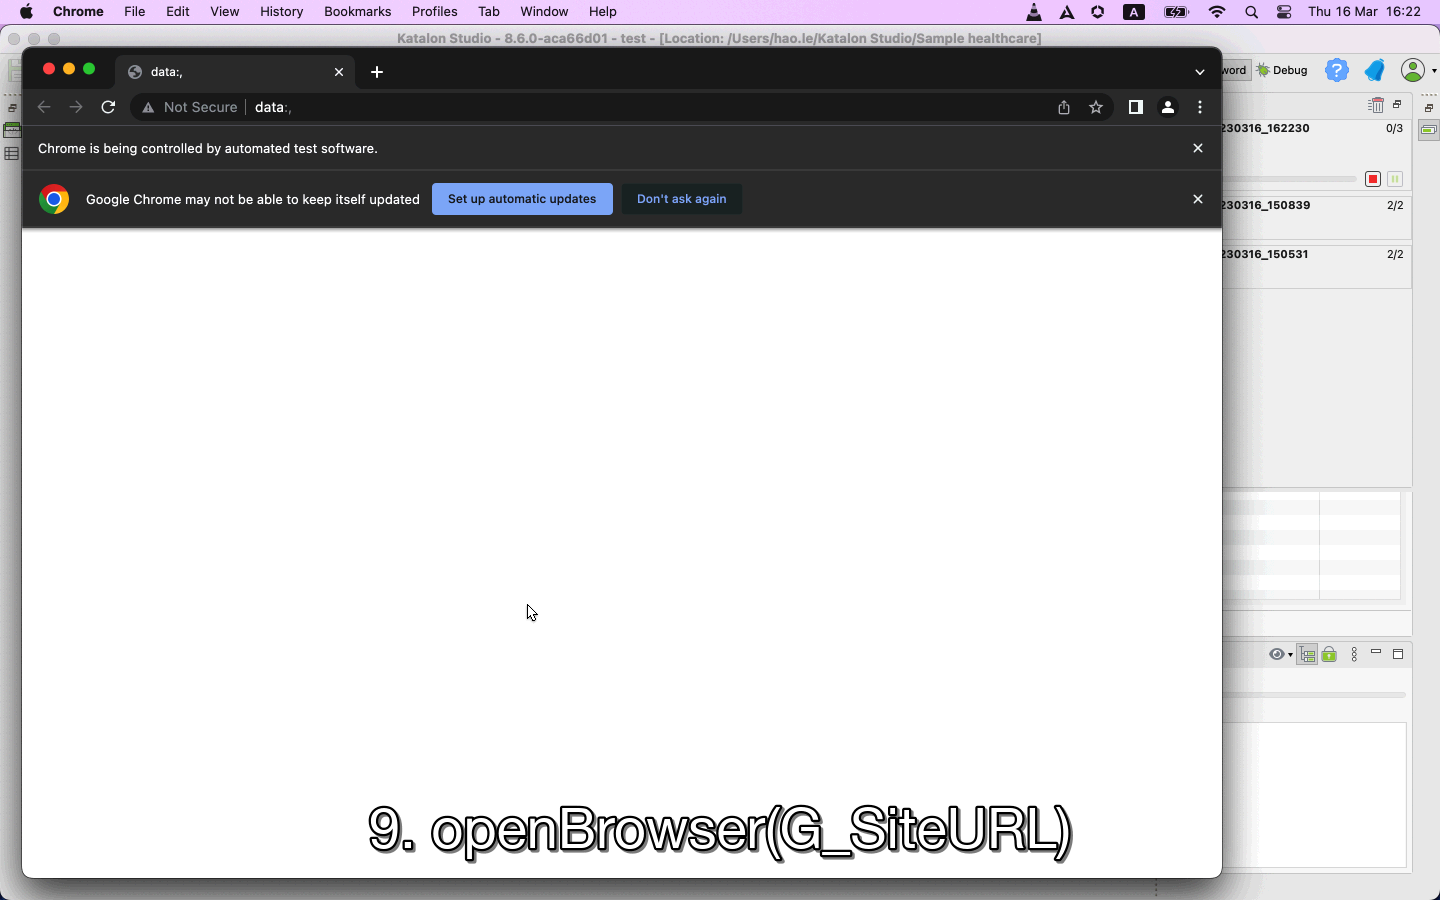Stop the running test execution

click(x=1373, y=179)
